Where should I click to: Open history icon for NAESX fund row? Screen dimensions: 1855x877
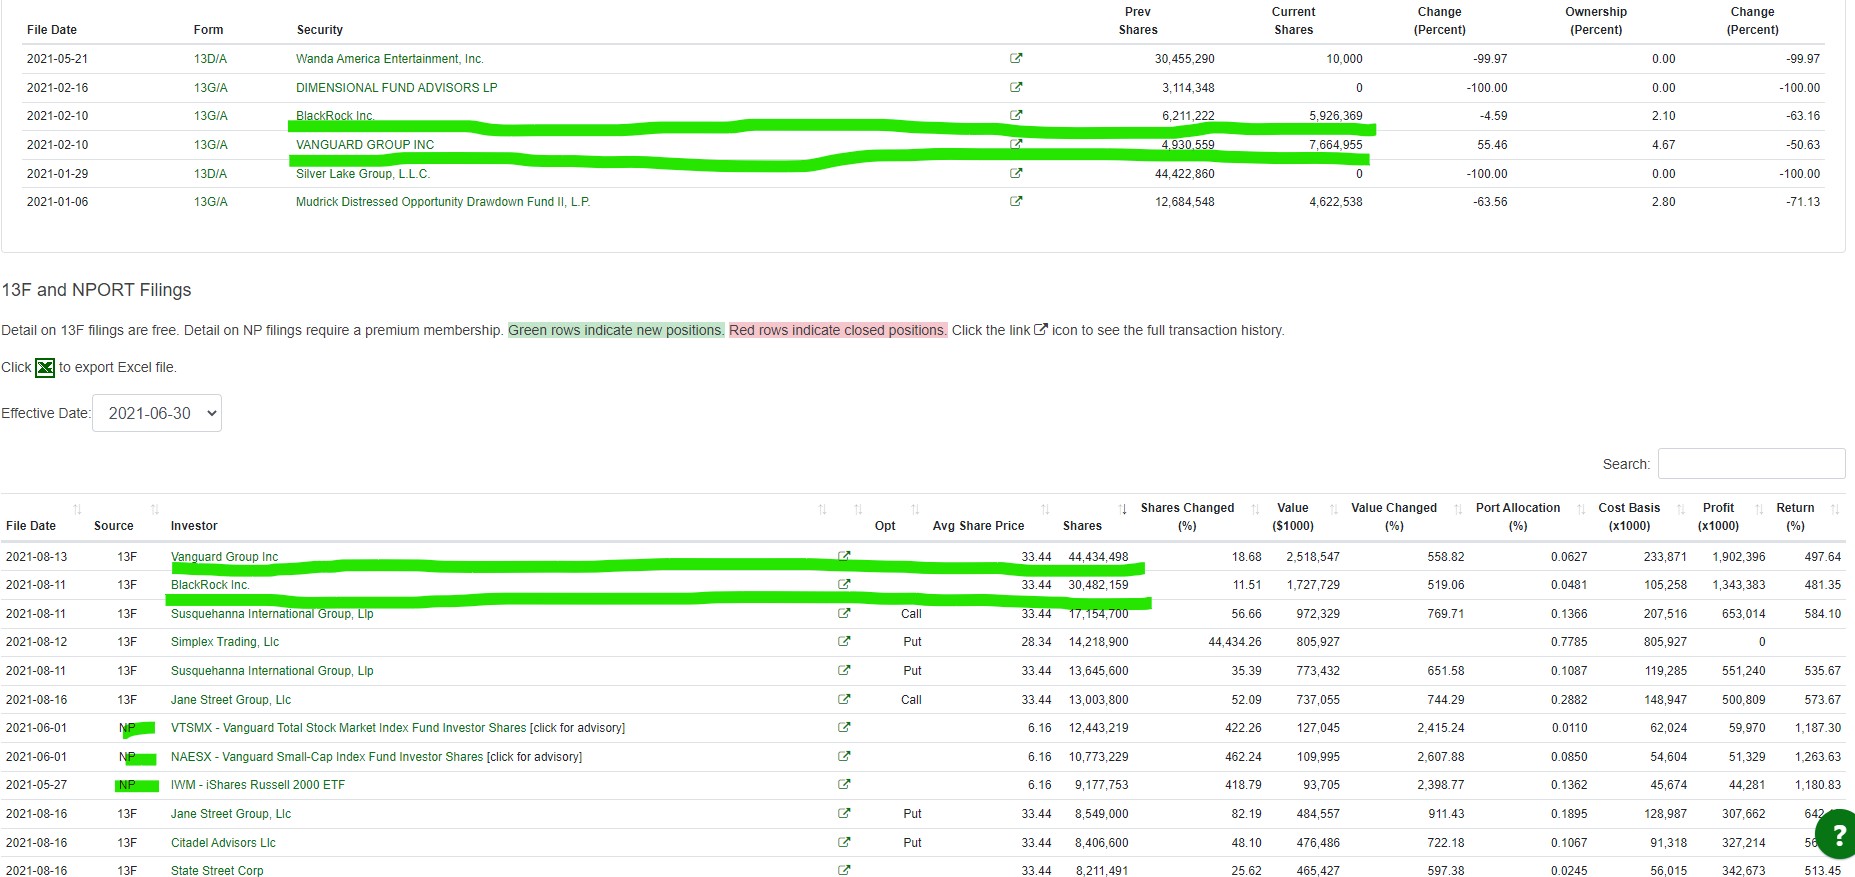click(844, 756)
